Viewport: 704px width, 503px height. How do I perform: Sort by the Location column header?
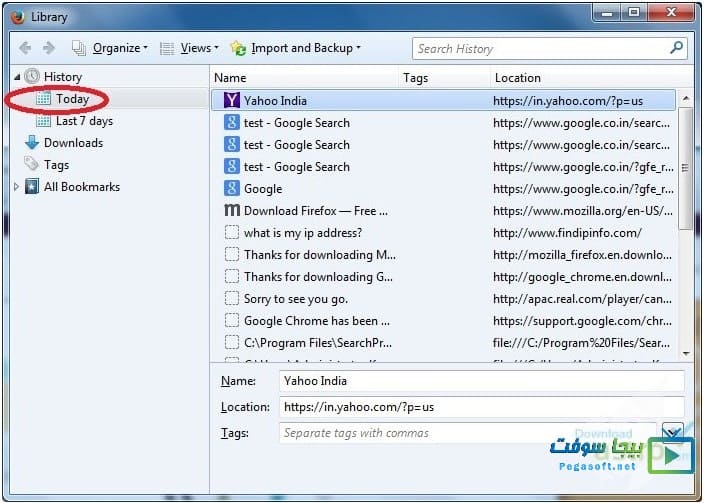pos(584,78)
